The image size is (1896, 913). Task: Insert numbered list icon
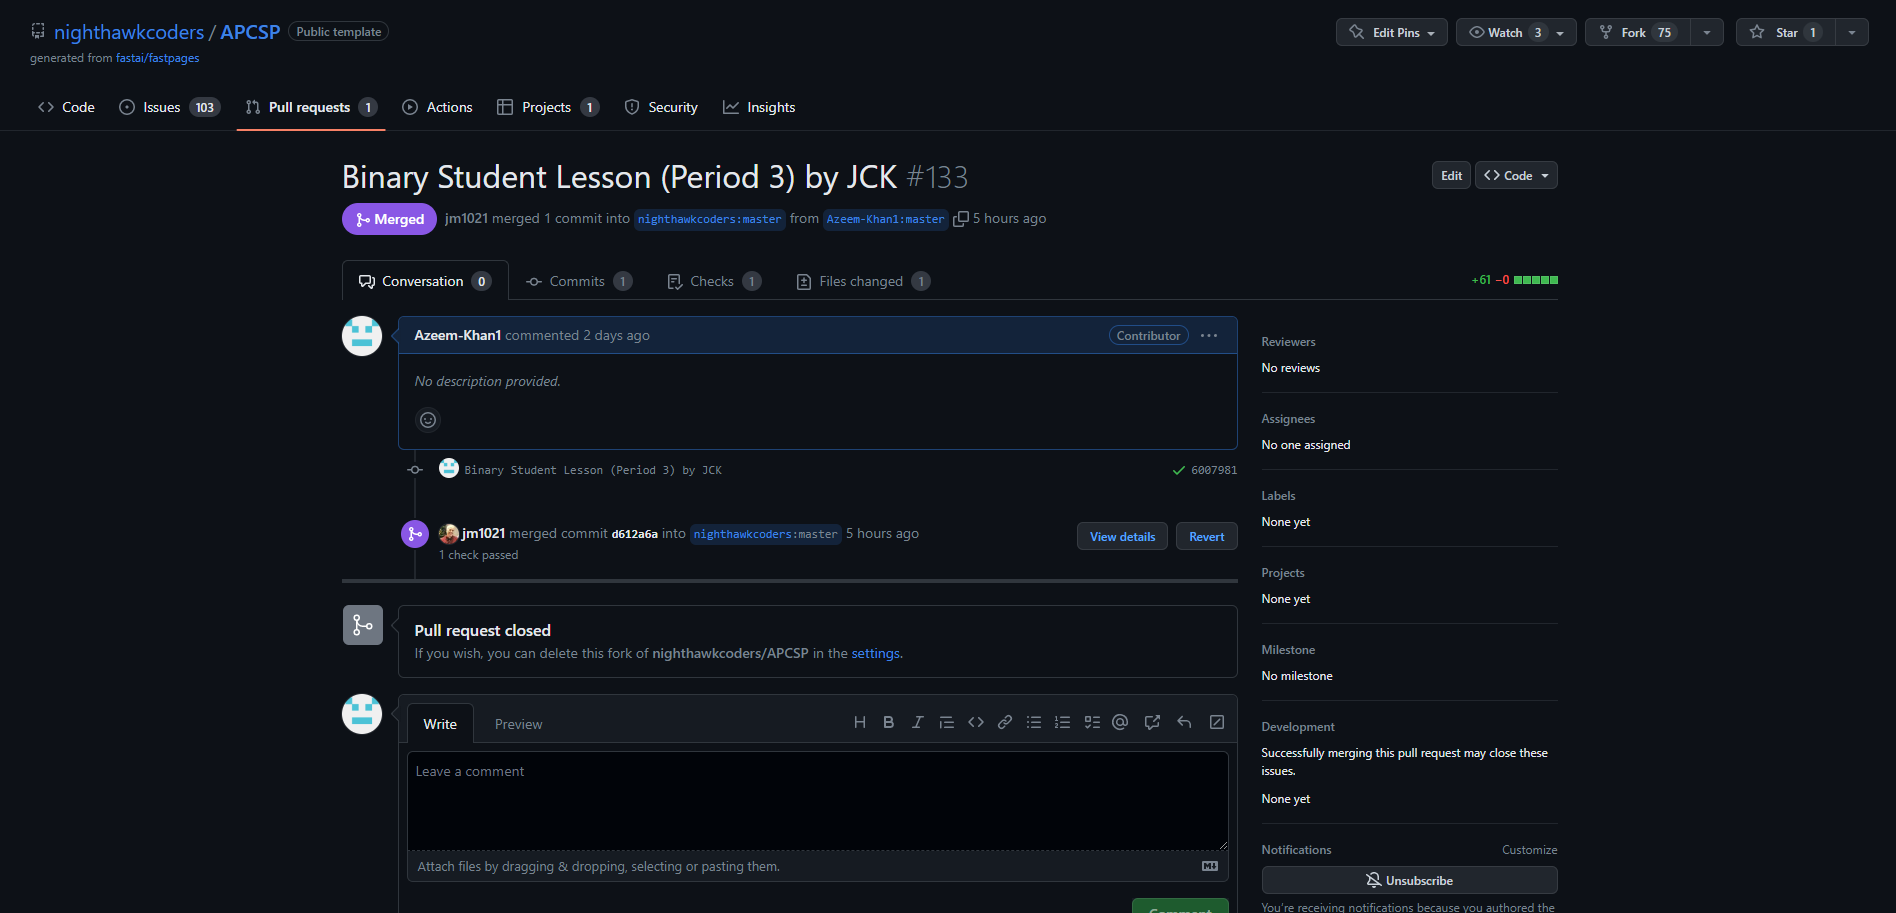coord(1062,722)
